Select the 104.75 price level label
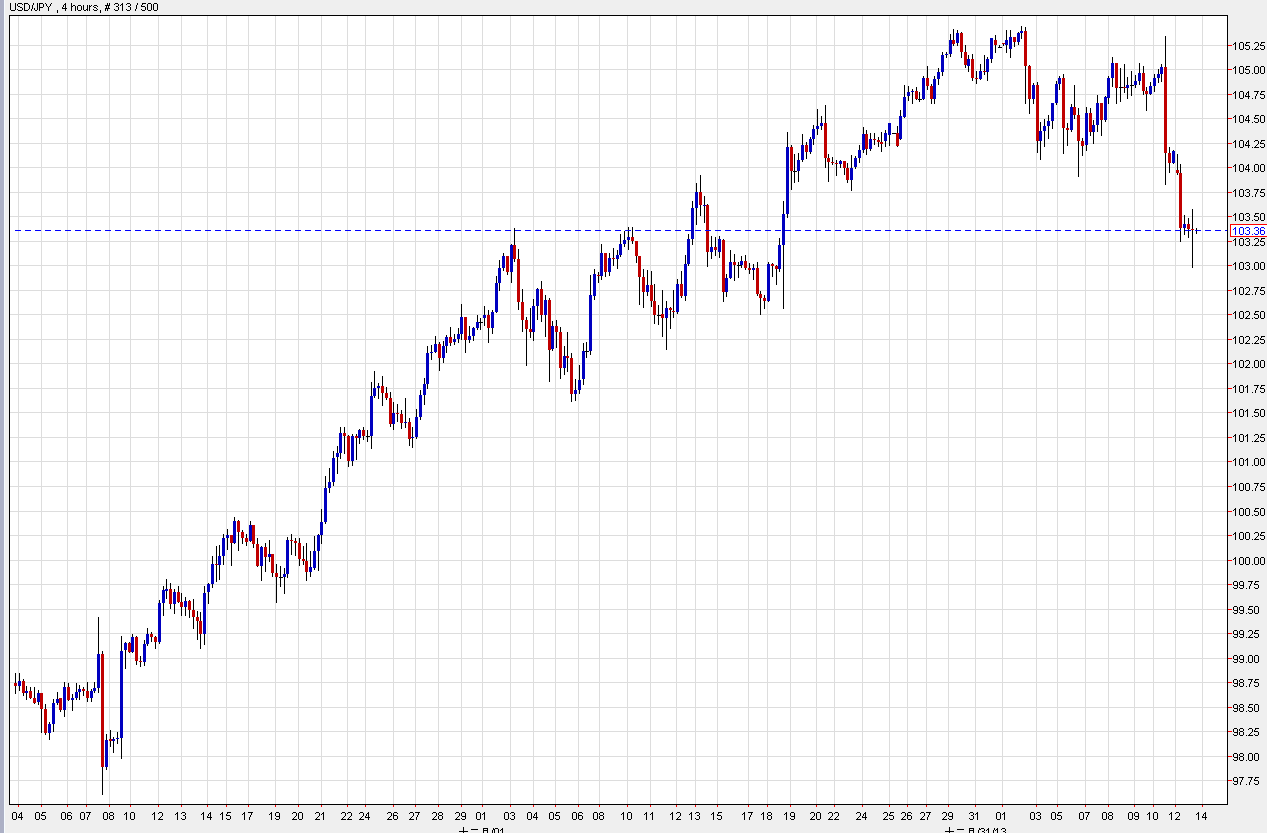This screenshot has height=833, width=1267. (x=1248, y=95)
